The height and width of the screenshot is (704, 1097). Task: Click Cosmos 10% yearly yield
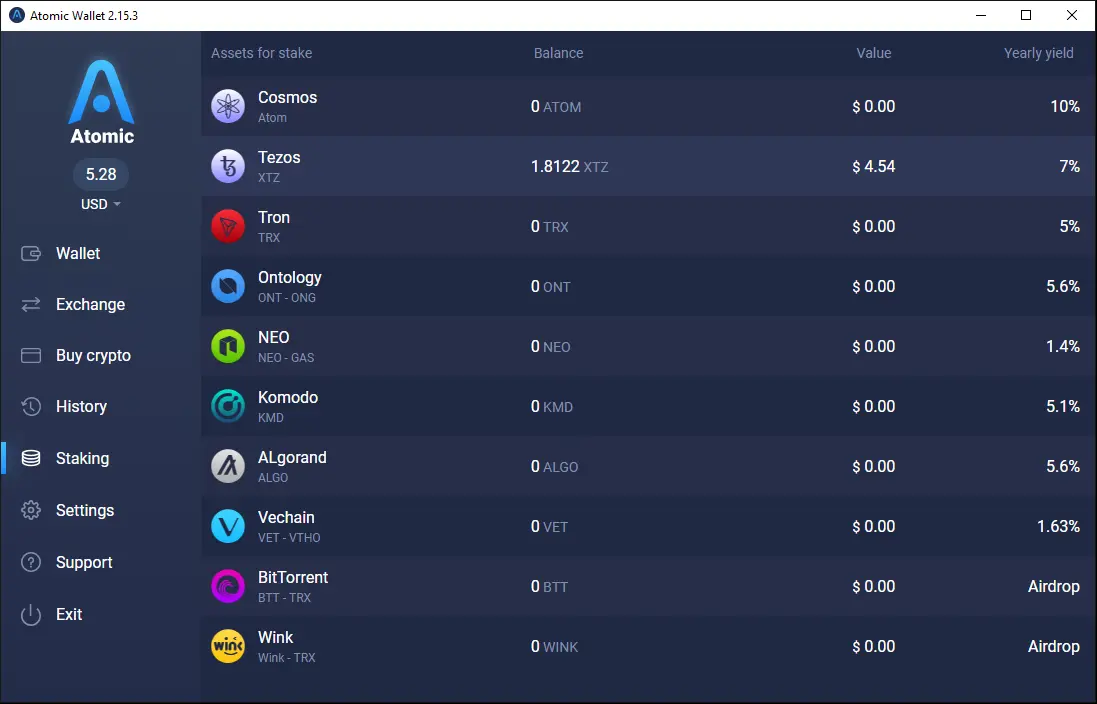[1065, 106]
